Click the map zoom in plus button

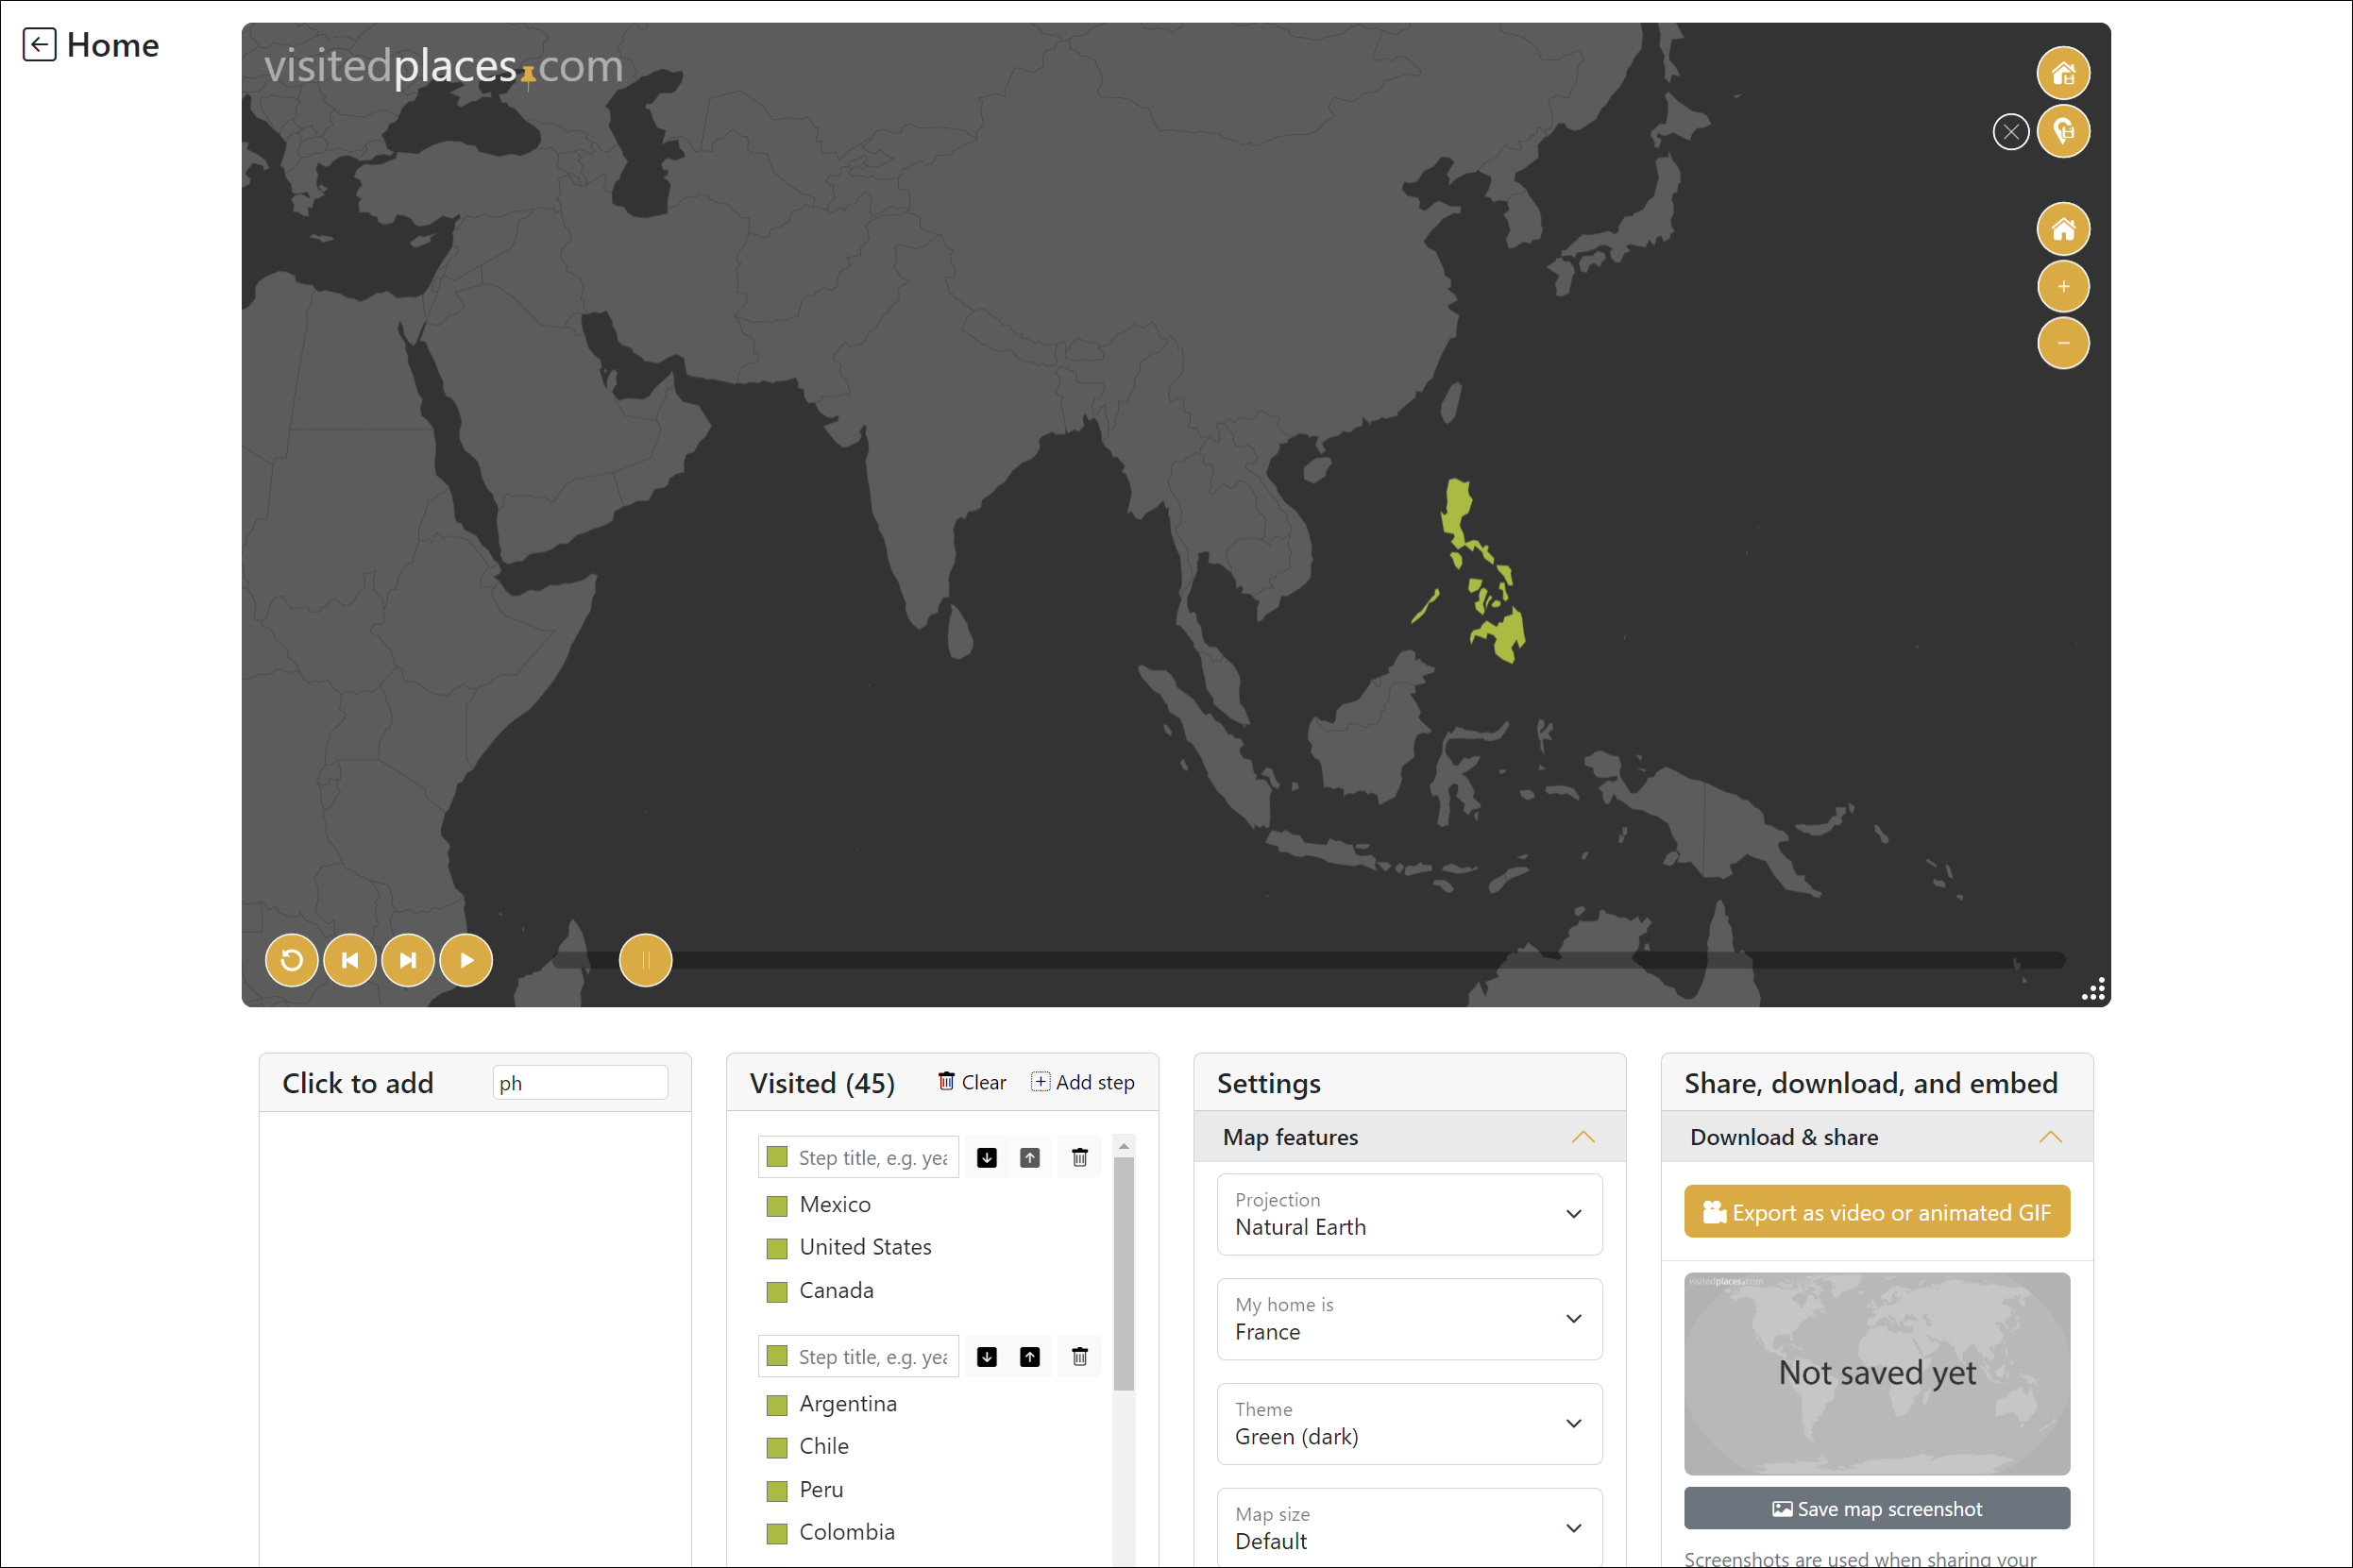click(2062, 287)
